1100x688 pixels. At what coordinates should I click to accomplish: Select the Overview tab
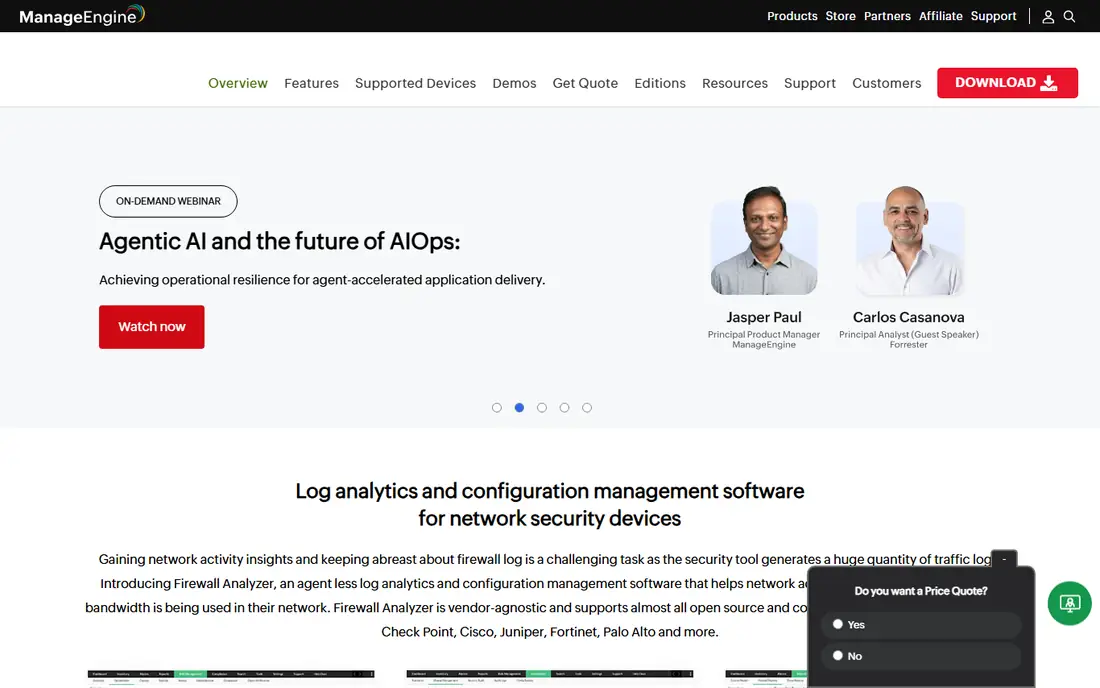pyautogui.click(x=238, y=83)
